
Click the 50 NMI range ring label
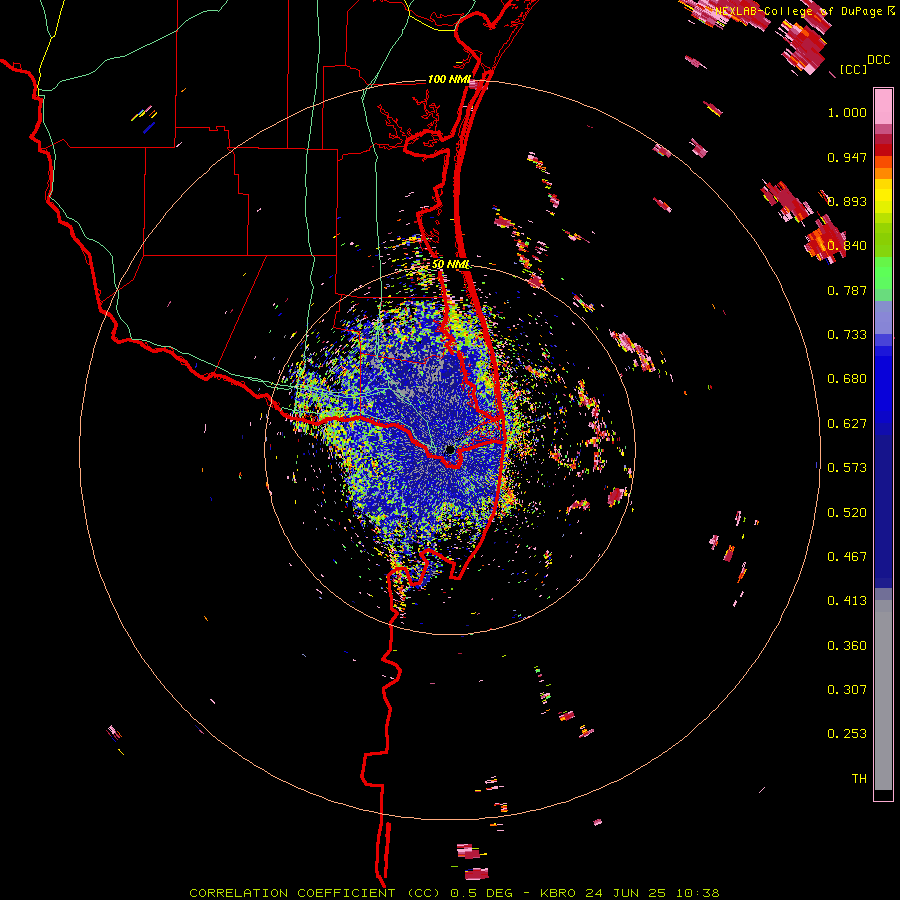coord(451,264)
